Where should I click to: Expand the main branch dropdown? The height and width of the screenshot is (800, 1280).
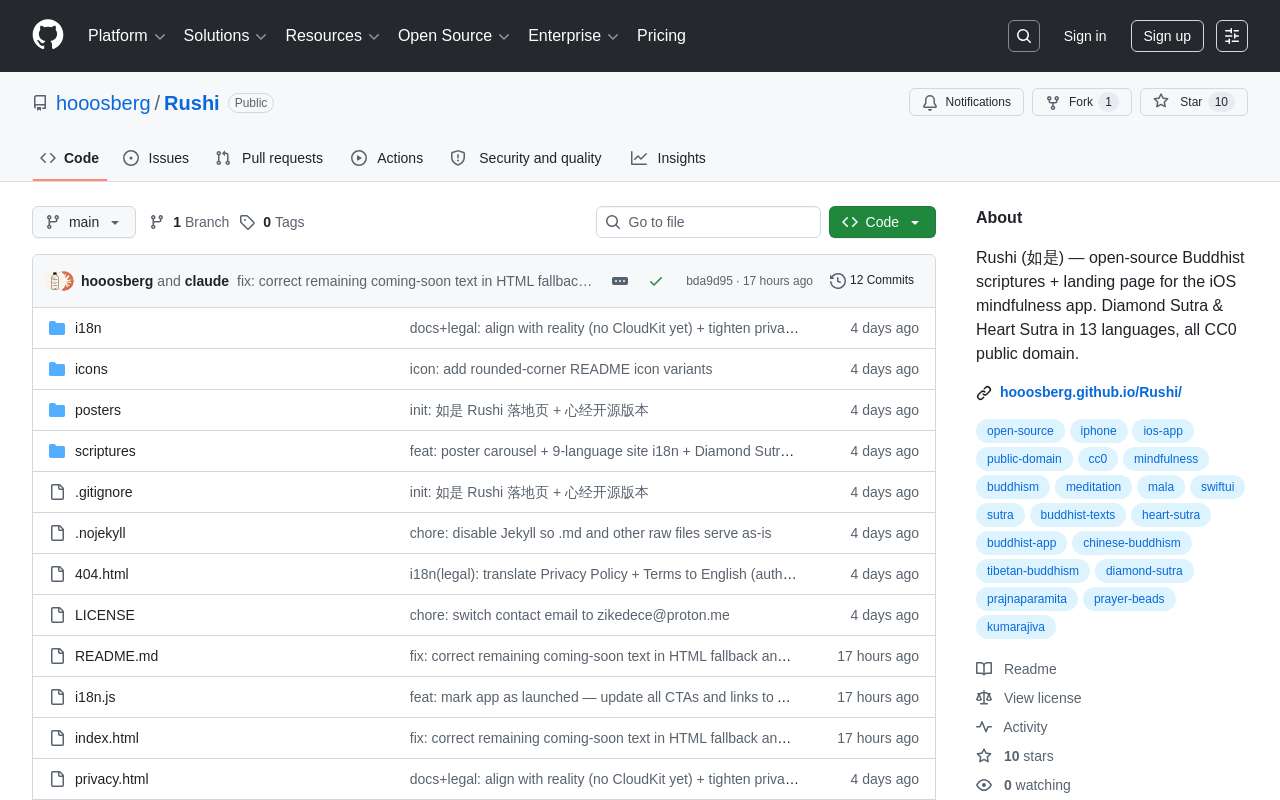tap(84, 222)
